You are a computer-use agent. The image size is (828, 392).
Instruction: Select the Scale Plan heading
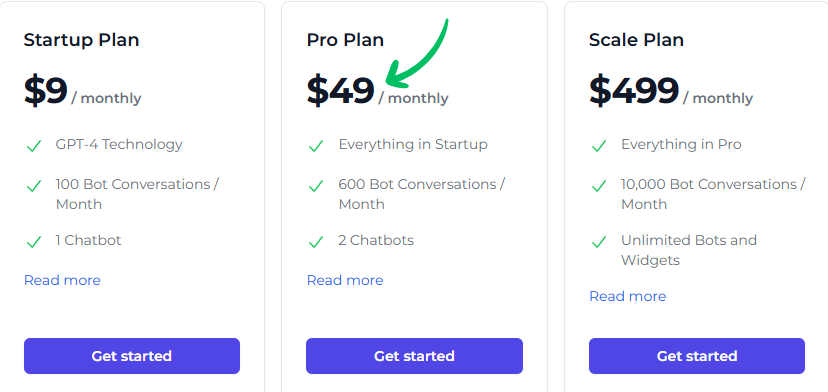636,40
